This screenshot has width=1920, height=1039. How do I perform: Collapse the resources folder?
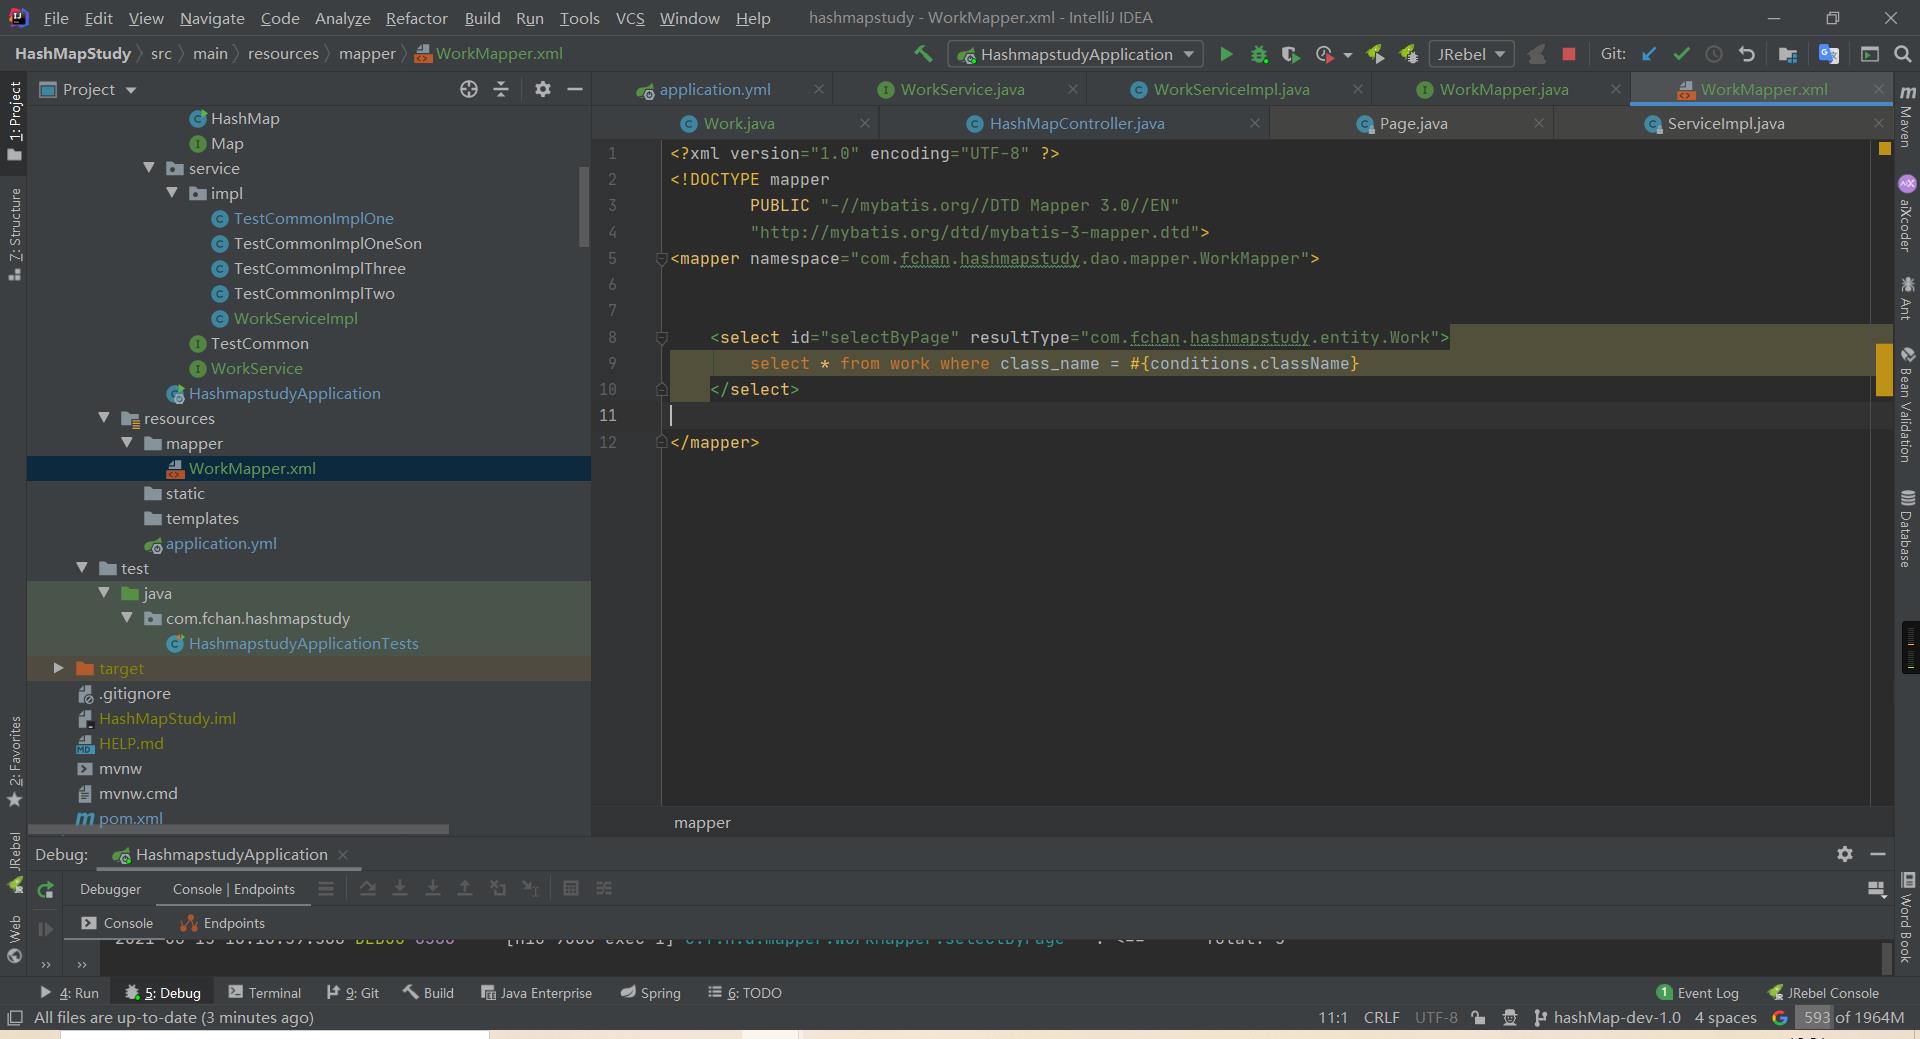(x=104, y=418)
